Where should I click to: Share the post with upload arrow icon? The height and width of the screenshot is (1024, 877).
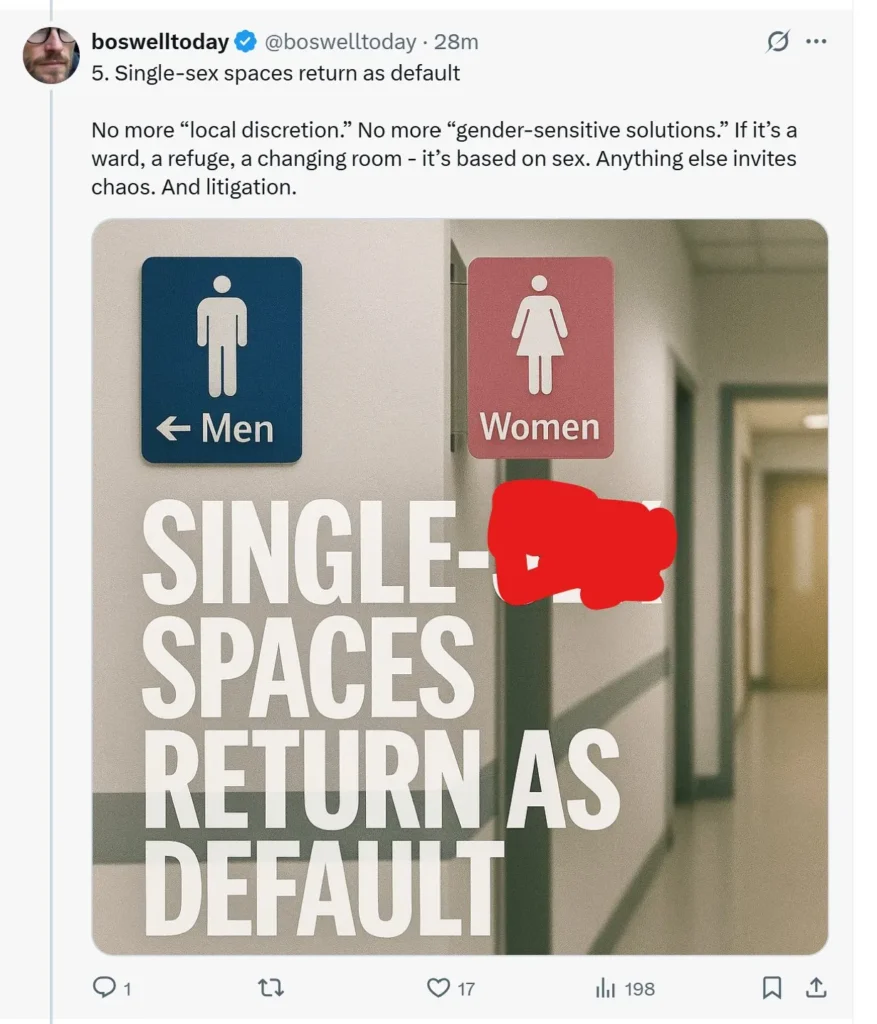pos(815,987)
